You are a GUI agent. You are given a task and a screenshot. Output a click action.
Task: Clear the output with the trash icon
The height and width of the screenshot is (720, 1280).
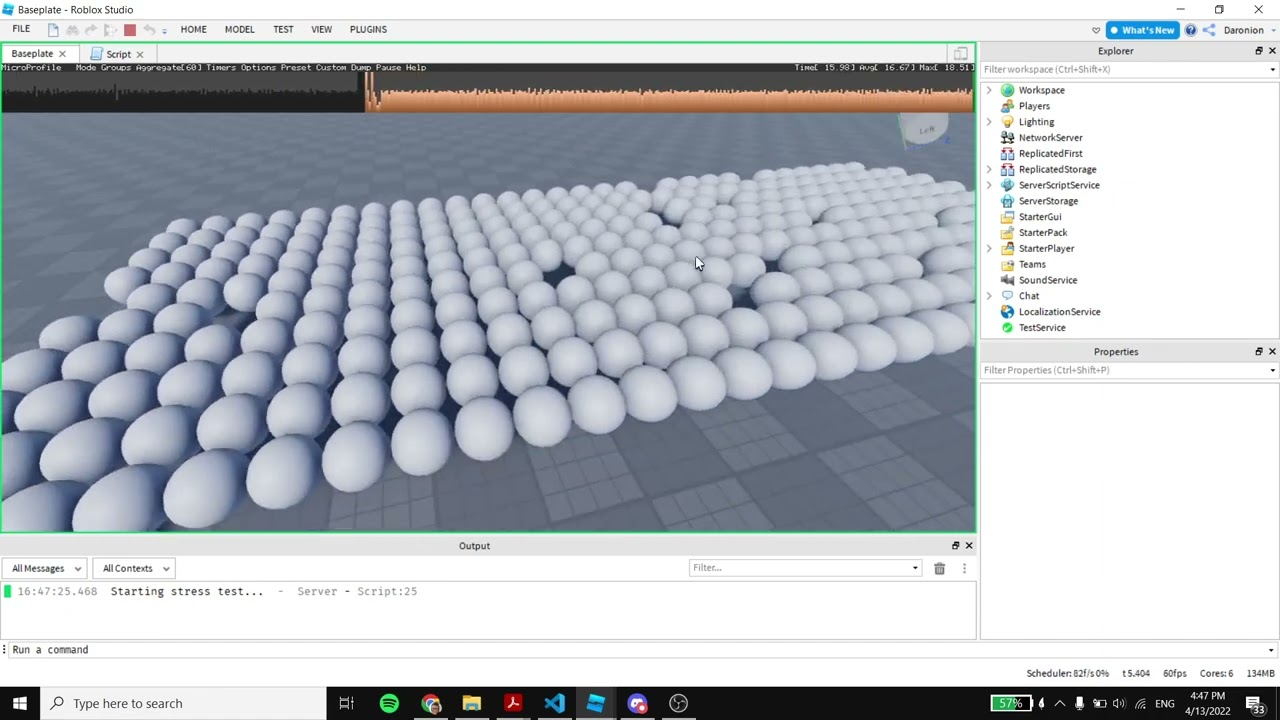coord(939,568)
